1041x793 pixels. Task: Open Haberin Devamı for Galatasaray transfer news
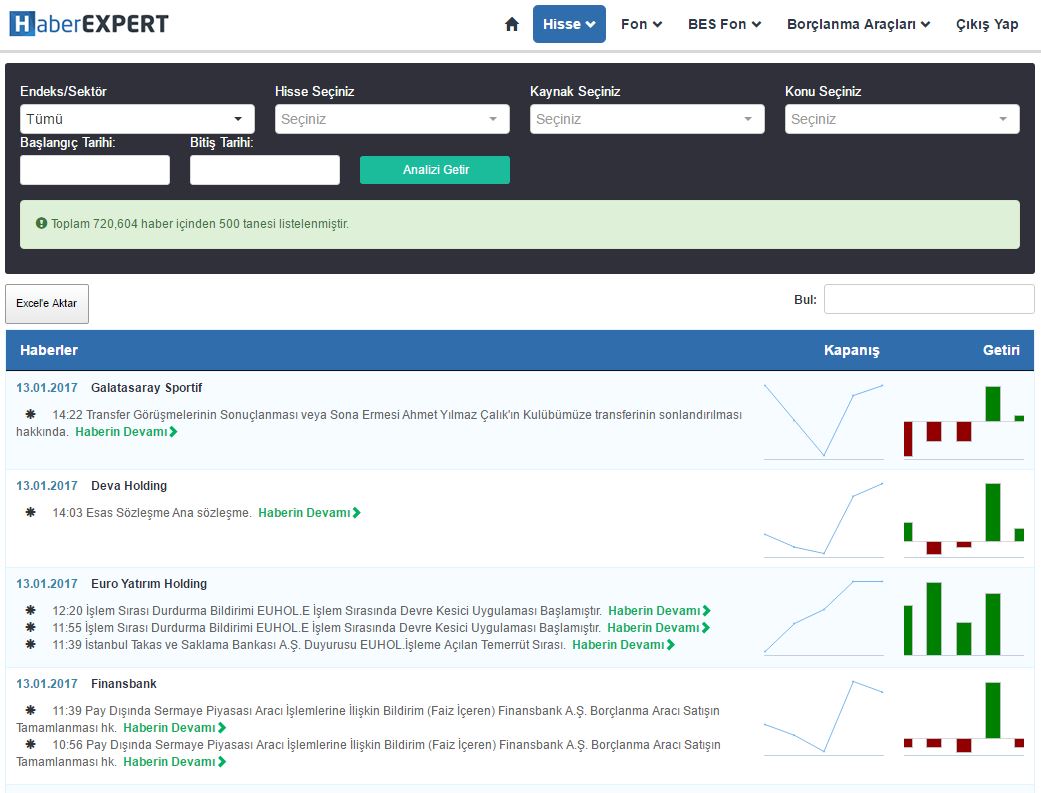click(126, 432)
